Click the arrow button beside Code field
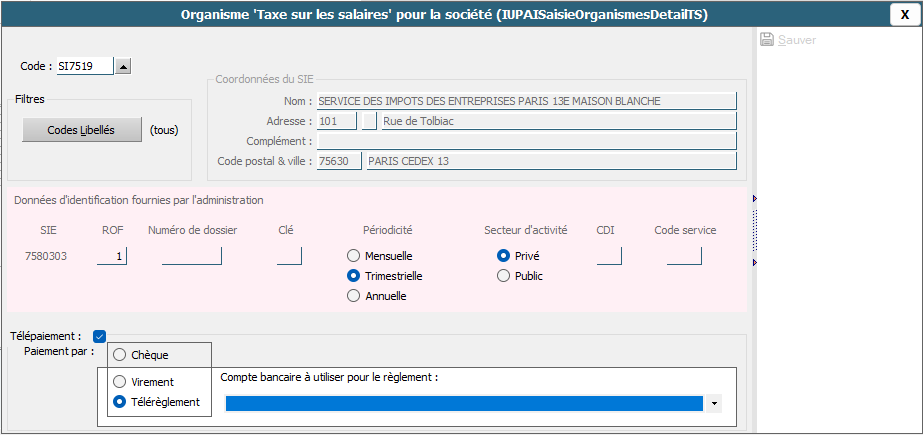 pos(123,67)
